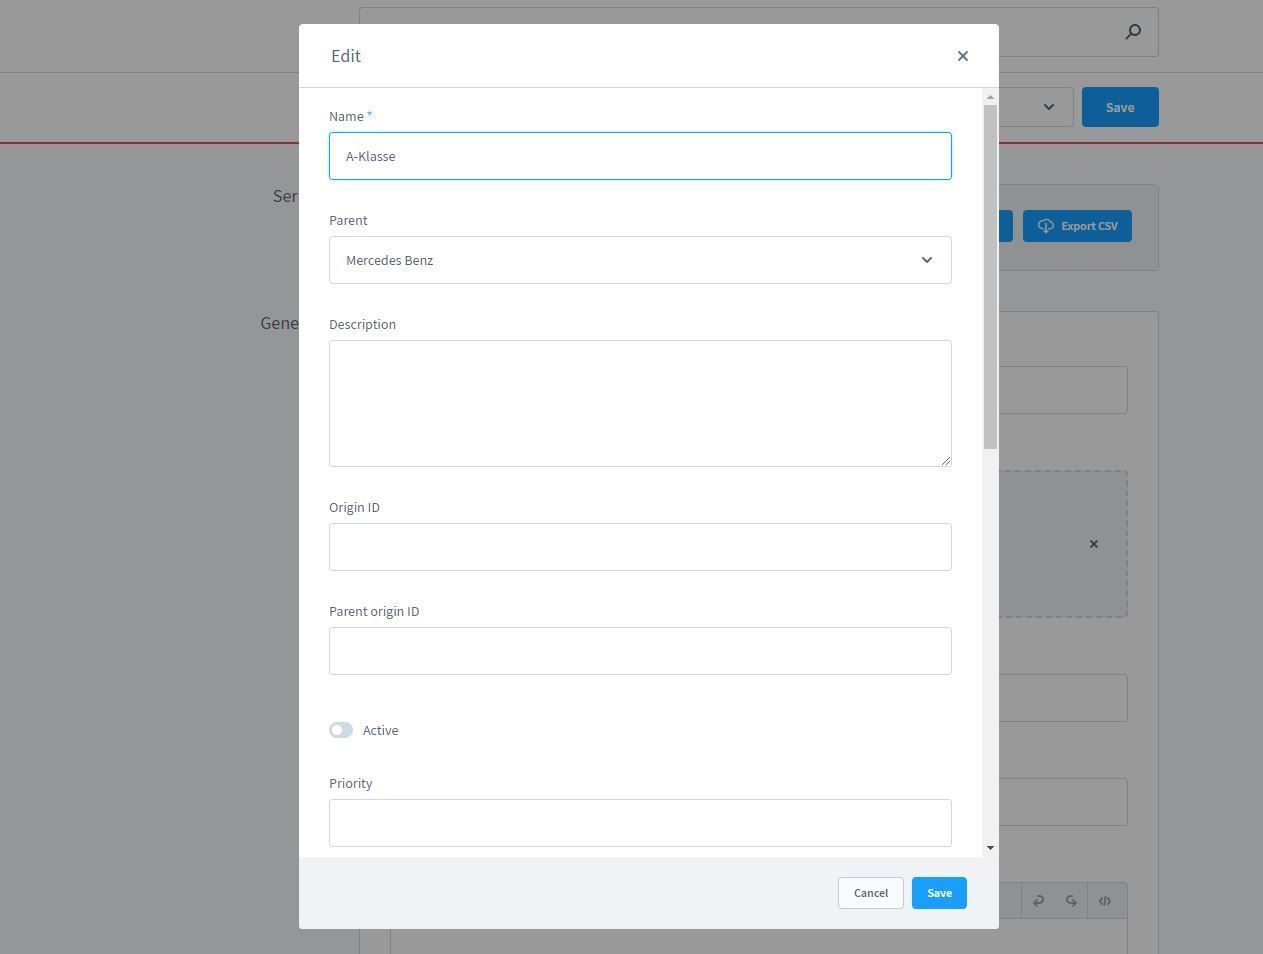Click the Priority input field
Screen dimensions: 1263x954
(640, 823)
